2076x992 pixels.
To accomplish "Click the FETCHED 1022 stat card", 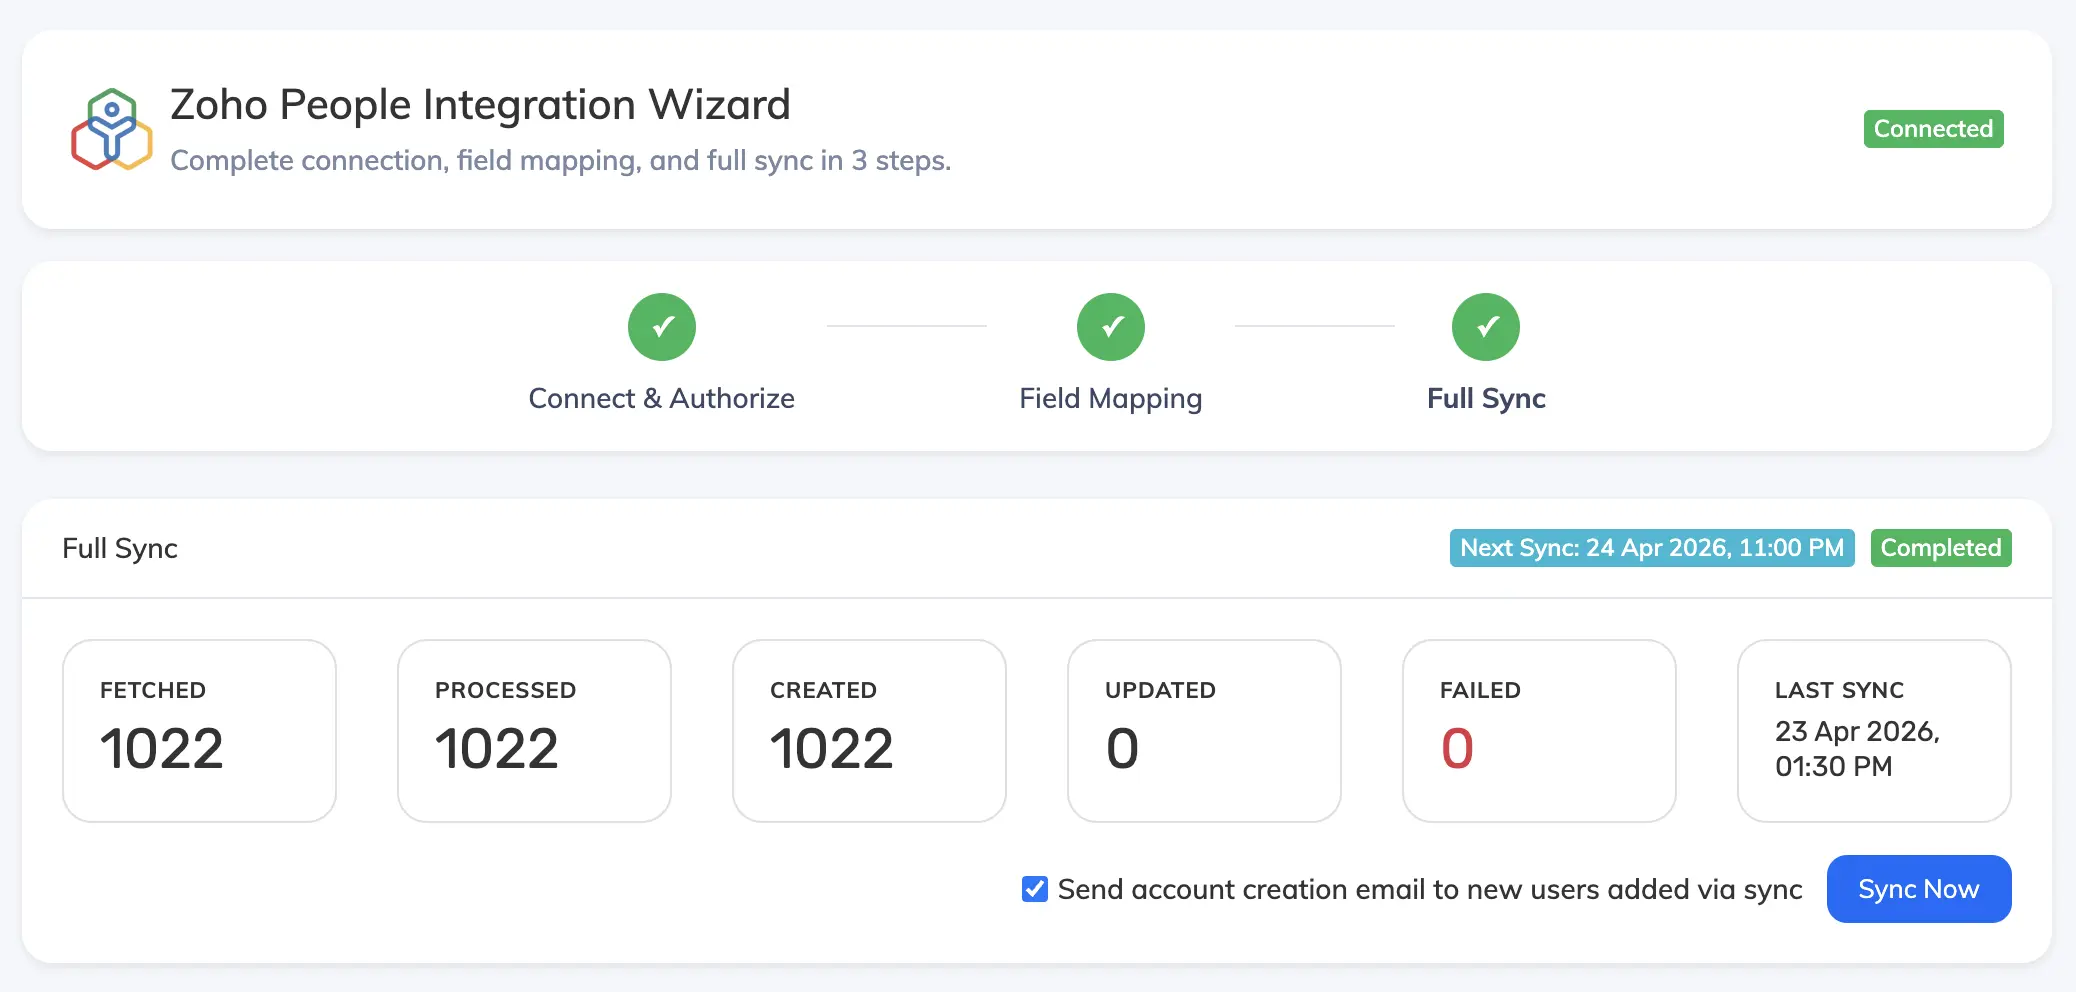I will pos(199,731).
